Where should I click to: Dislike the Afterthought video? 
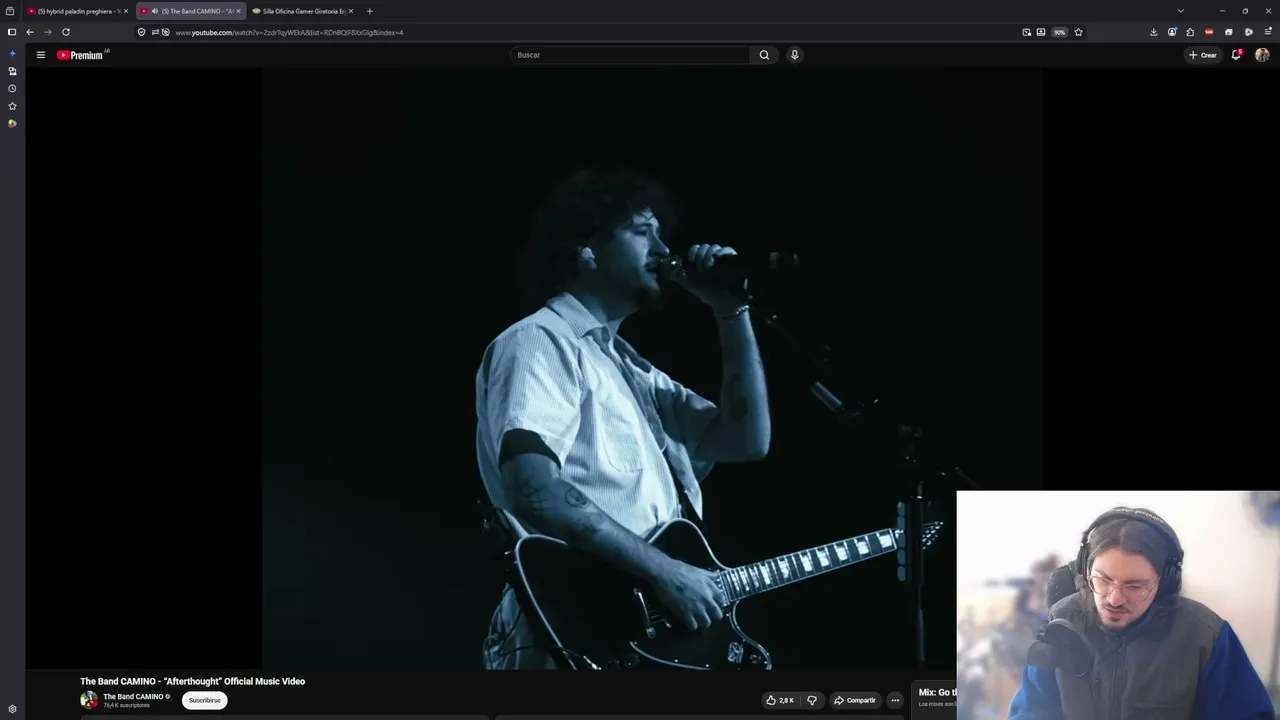[x=812, y=700]
